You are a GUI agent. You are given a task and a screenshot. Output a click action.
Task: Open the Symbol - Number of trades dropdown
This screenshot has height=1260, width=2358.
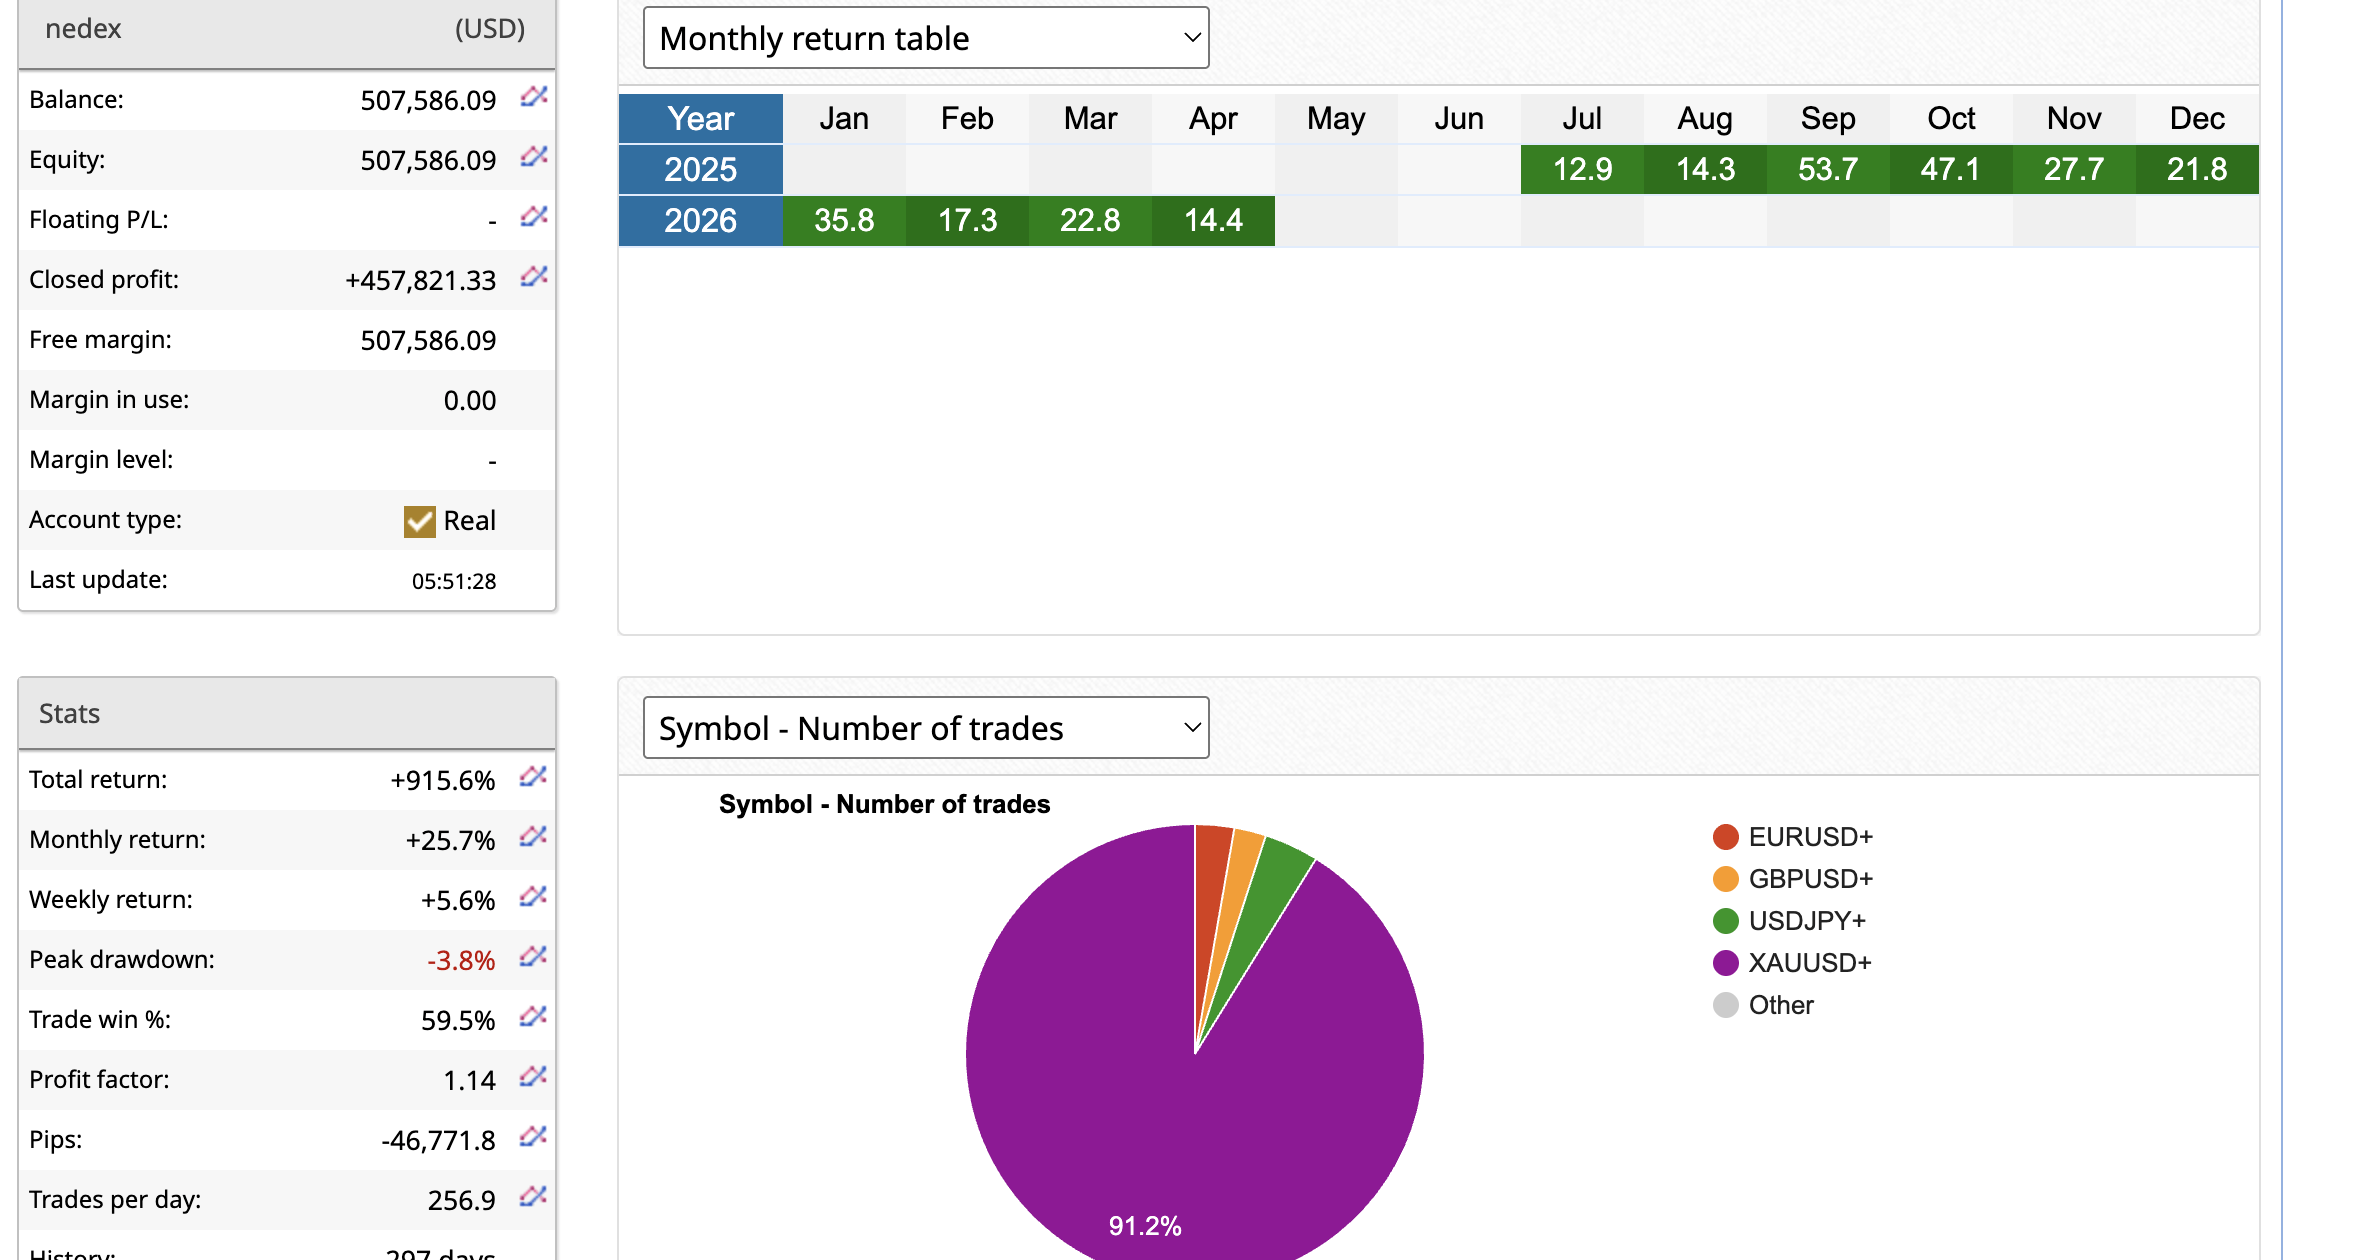coord(925,728)
